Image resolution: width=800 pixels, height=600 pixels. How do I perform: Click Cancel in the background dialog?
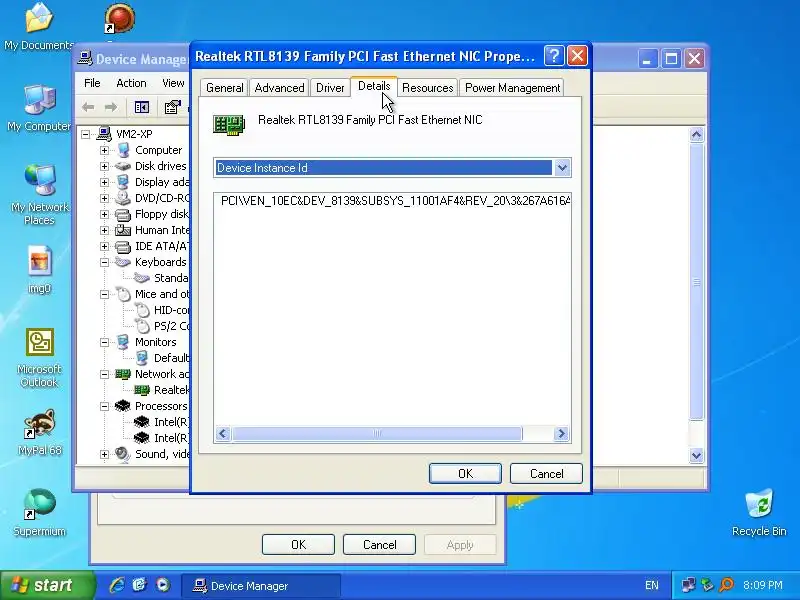pos(380,544)
